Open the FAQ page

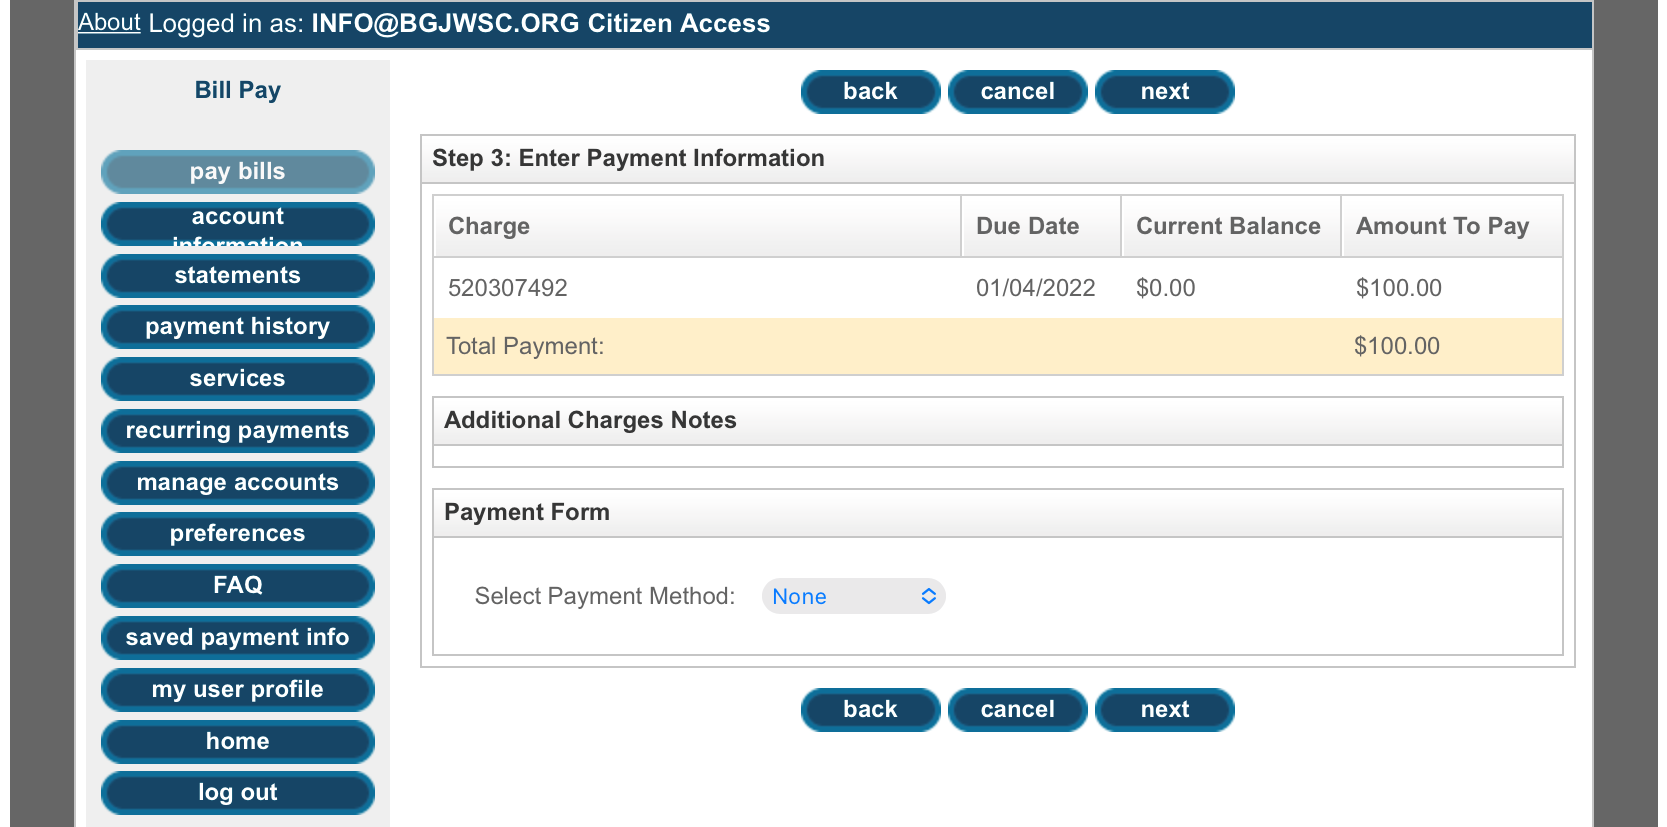238,586
